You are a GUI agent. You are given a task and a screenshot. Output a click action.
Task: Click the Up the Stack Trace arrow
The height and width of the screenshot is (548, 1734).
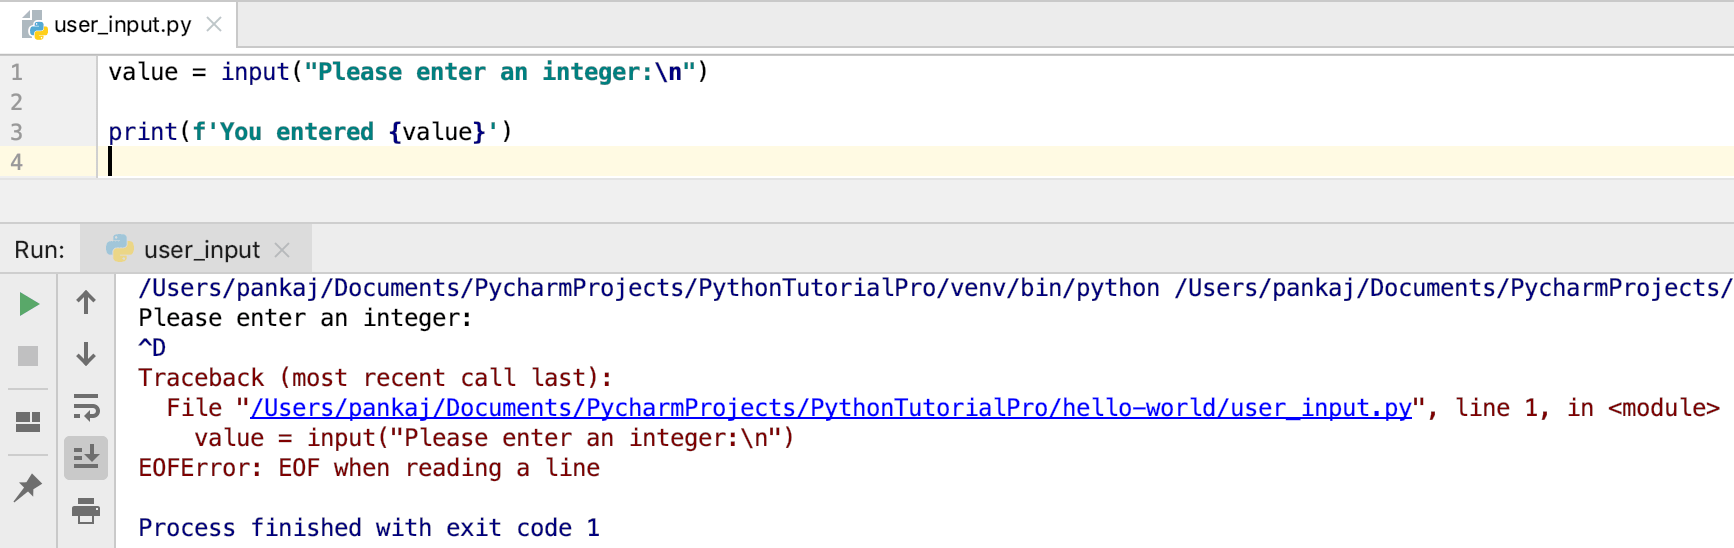tap(86, 302)
